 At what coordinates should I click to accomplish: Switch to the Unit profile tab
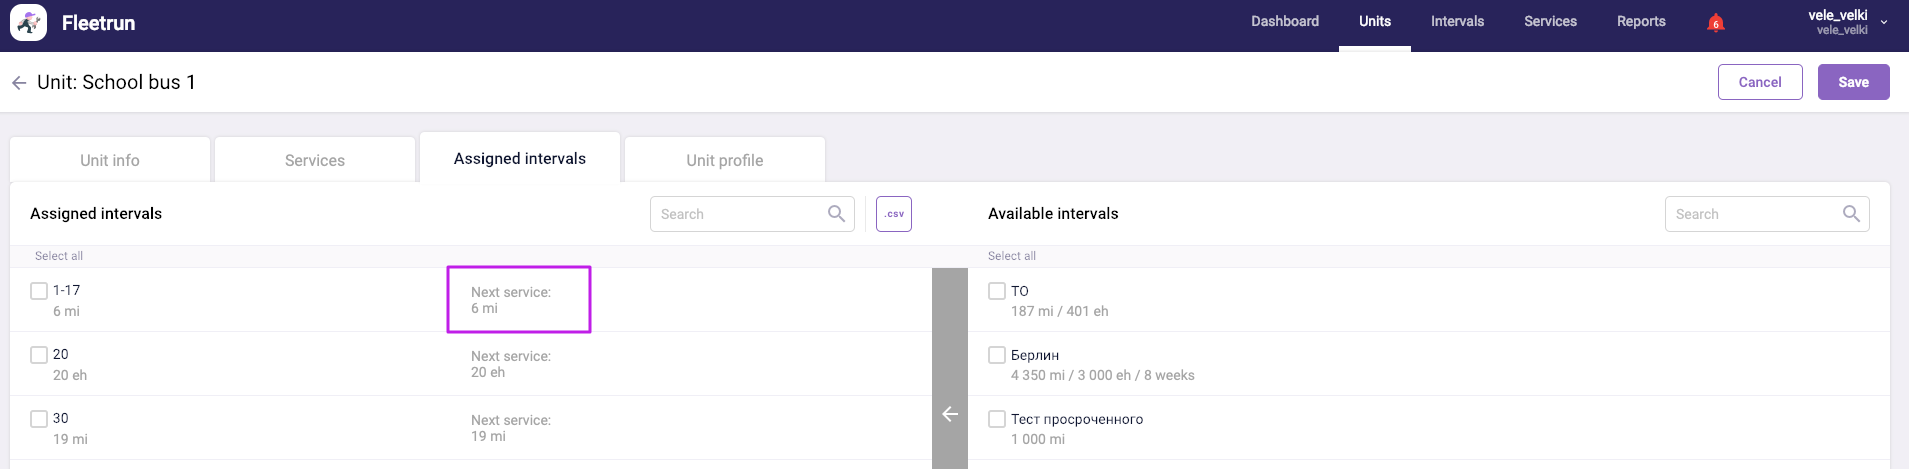click(x=725, y=160)
